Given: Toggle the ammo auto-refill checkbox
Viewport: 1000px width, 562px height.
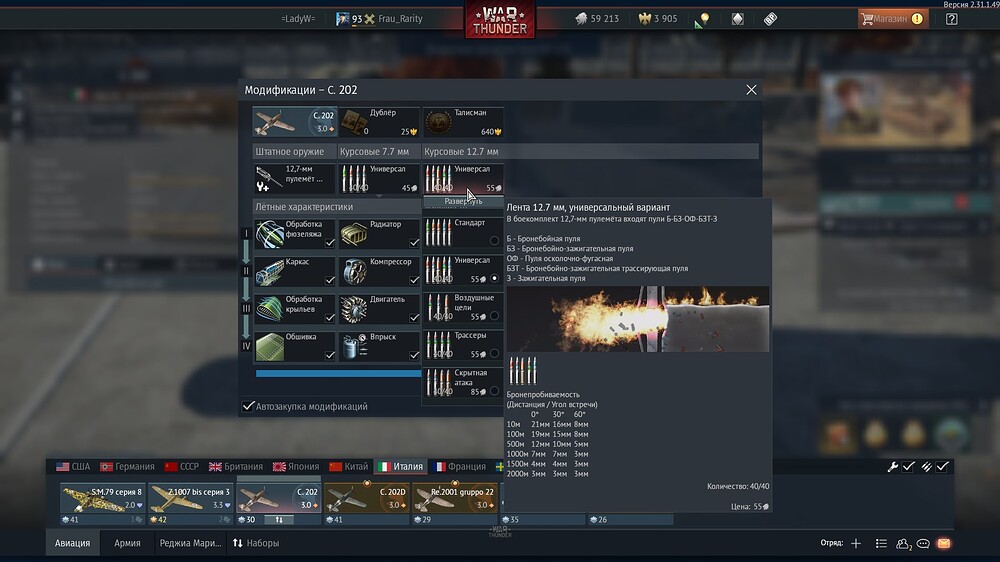Looking at the screenshot, I should [943, 467].
